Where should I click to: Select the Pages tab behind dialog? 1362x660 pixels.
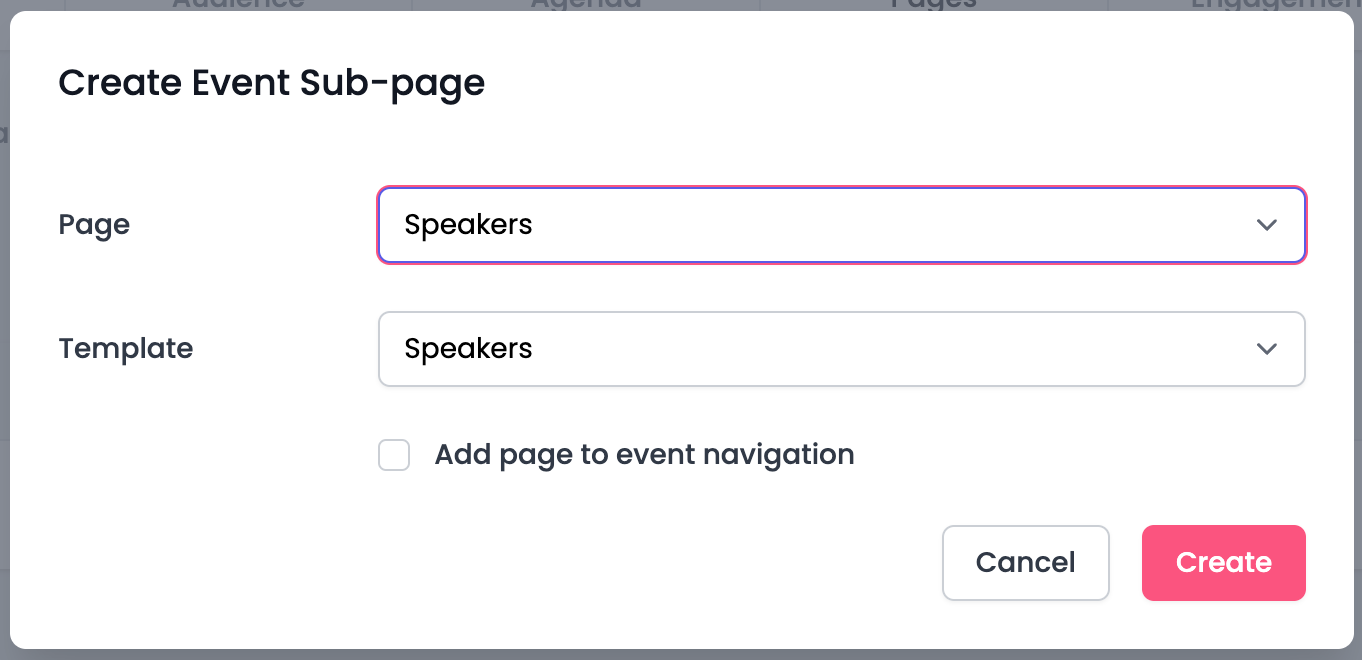tap(934, 4)
